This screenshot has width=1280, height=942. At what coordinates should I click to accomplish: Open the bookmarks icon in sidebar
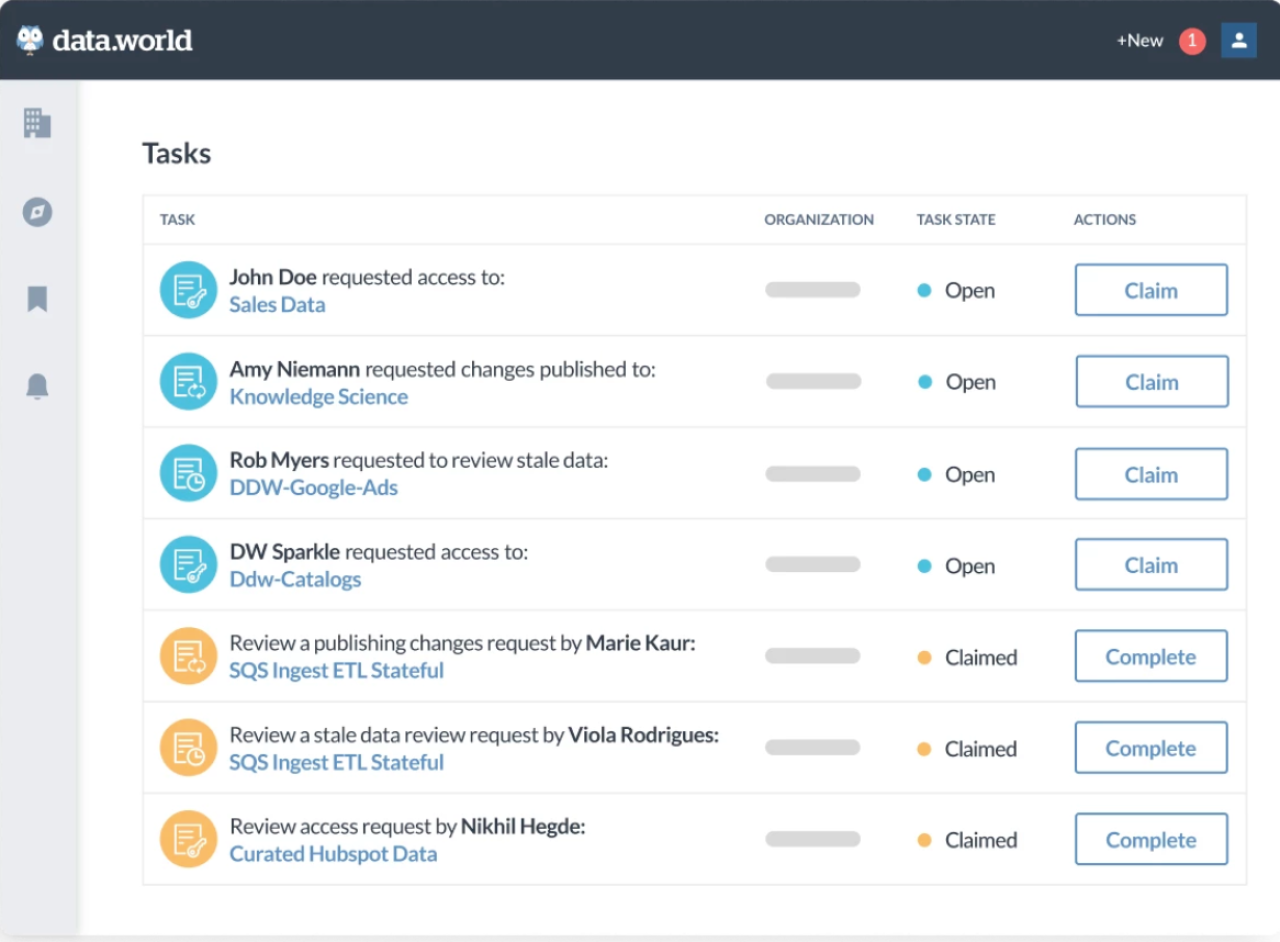pos(37,299)
